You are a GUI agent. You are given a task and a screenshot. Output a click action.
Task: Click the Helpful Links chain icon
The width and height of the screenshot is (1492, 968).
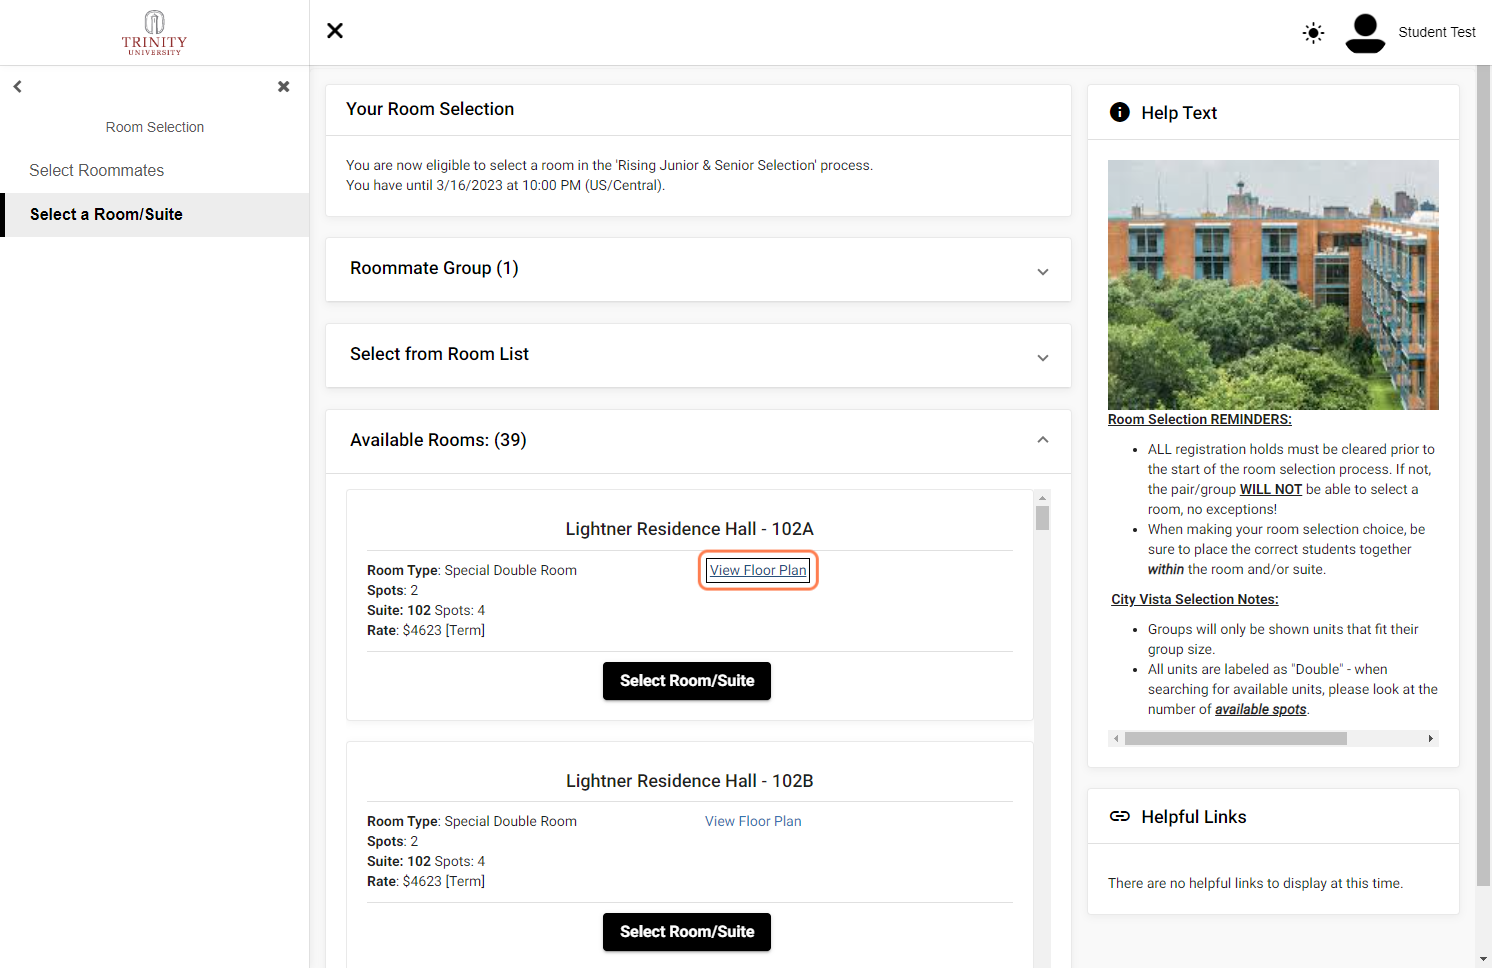[1120, 817]
